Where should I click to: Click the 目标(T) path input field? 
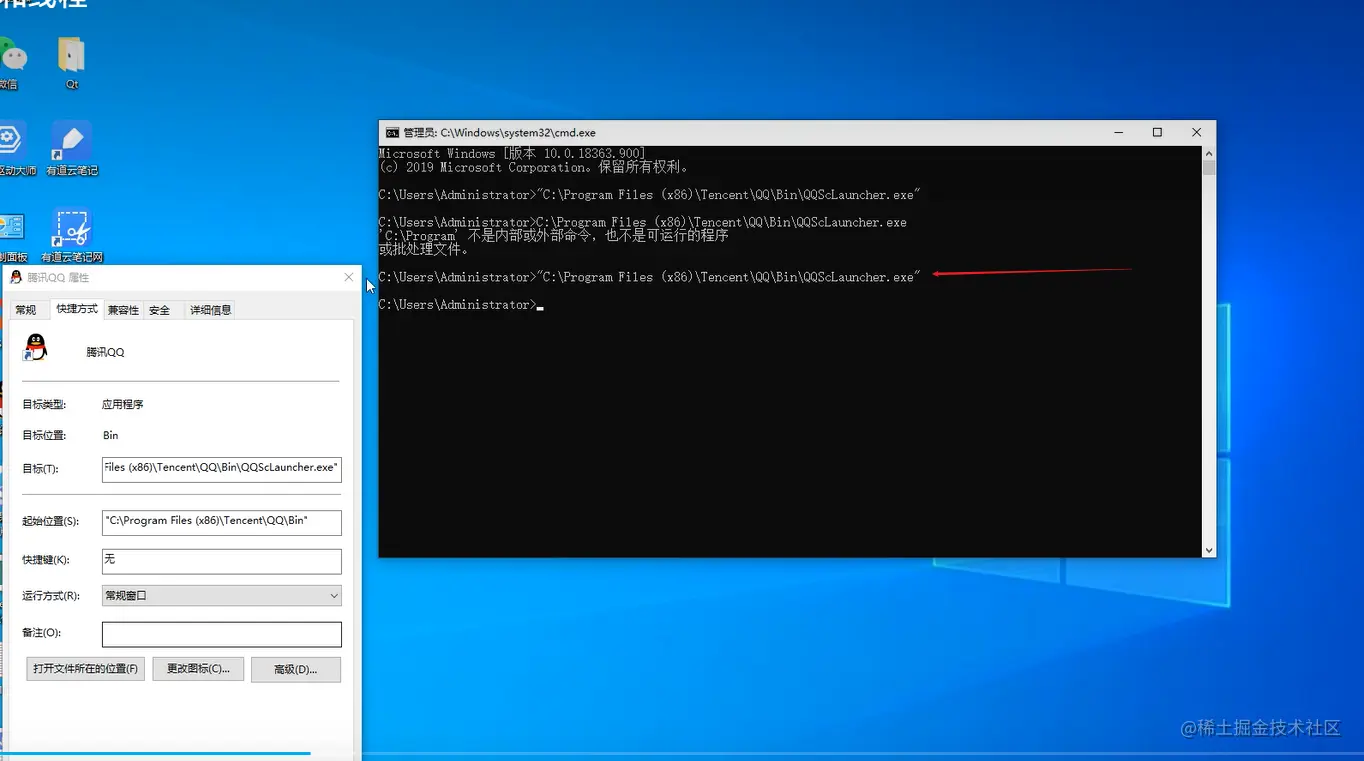(x=222, y=469)
